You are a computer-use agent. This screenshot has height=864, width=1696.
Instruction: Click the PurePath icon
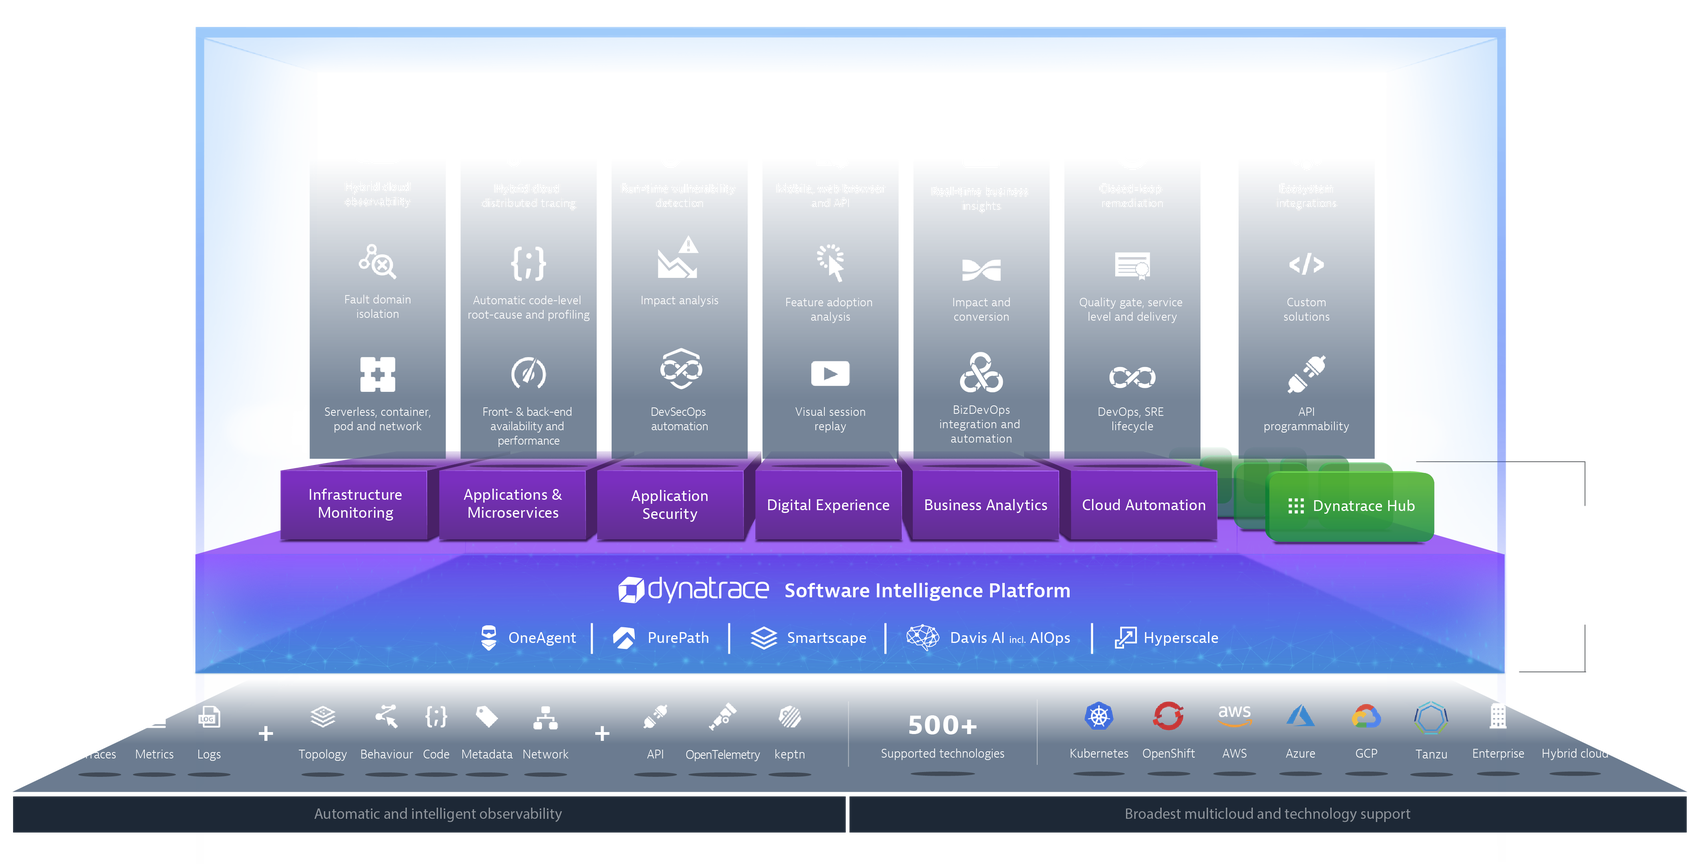click(624, 638)
